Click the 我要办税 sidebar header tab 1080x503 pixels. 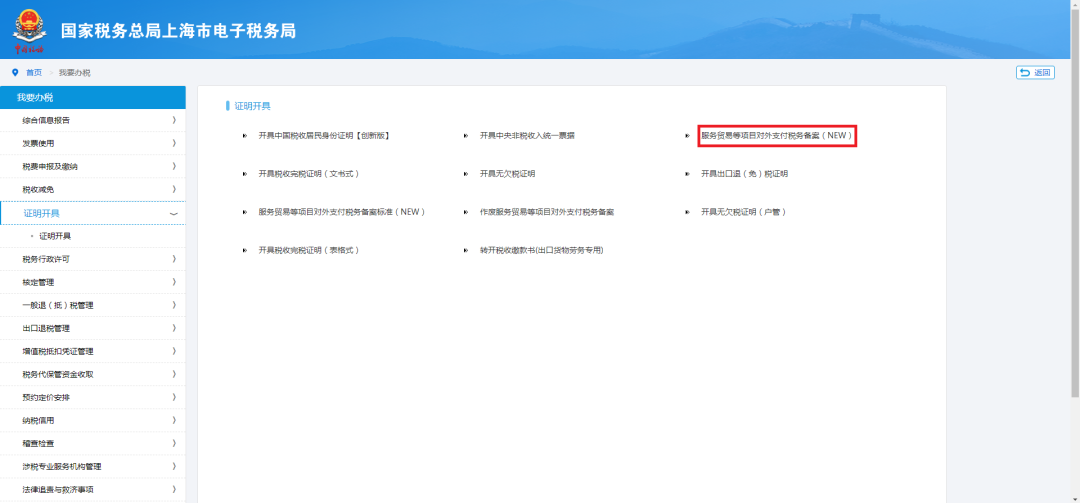pos(93,98)
